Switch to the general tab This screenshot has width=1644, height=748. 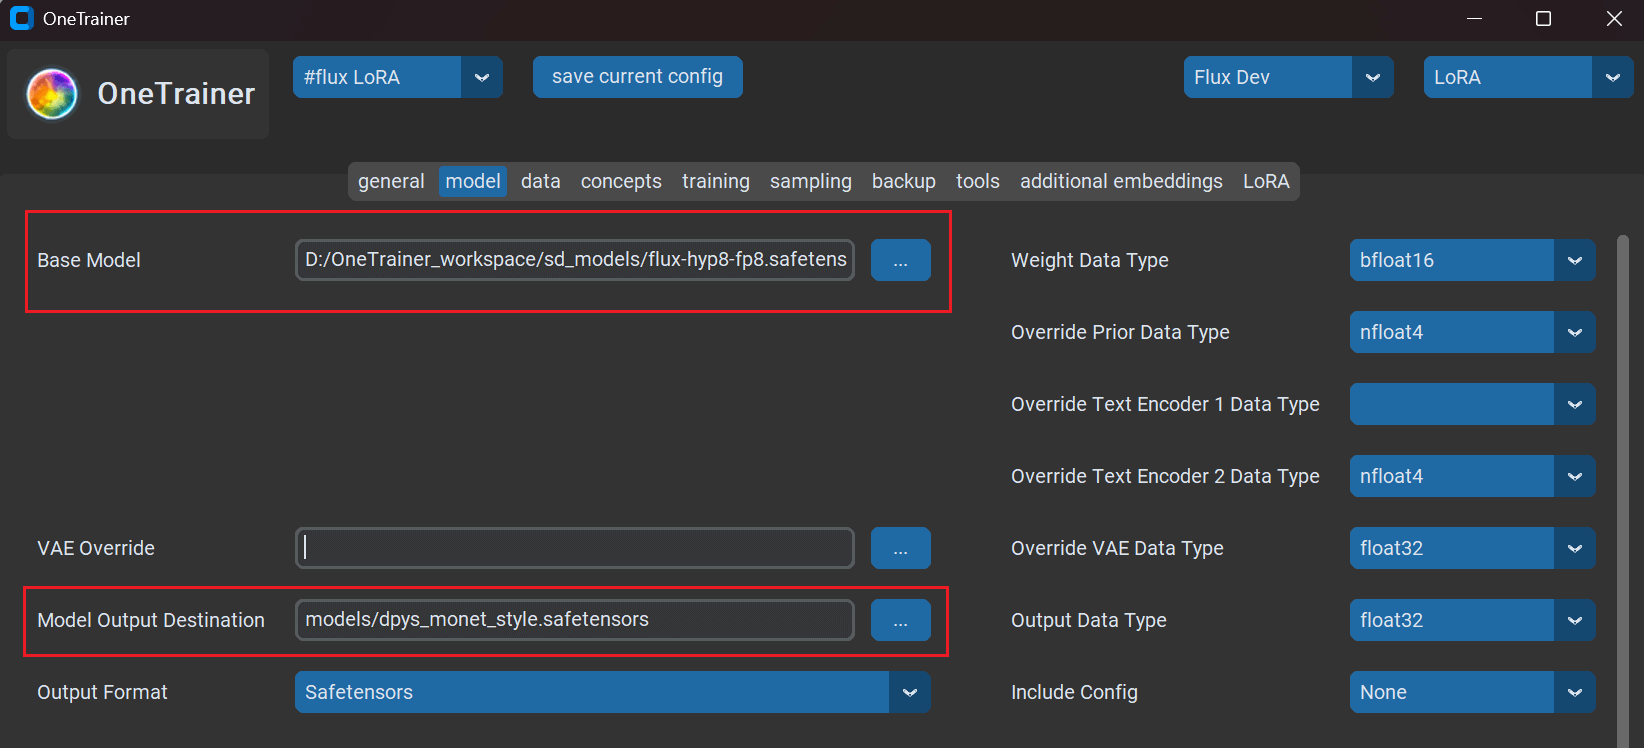[x=391, y=181]
